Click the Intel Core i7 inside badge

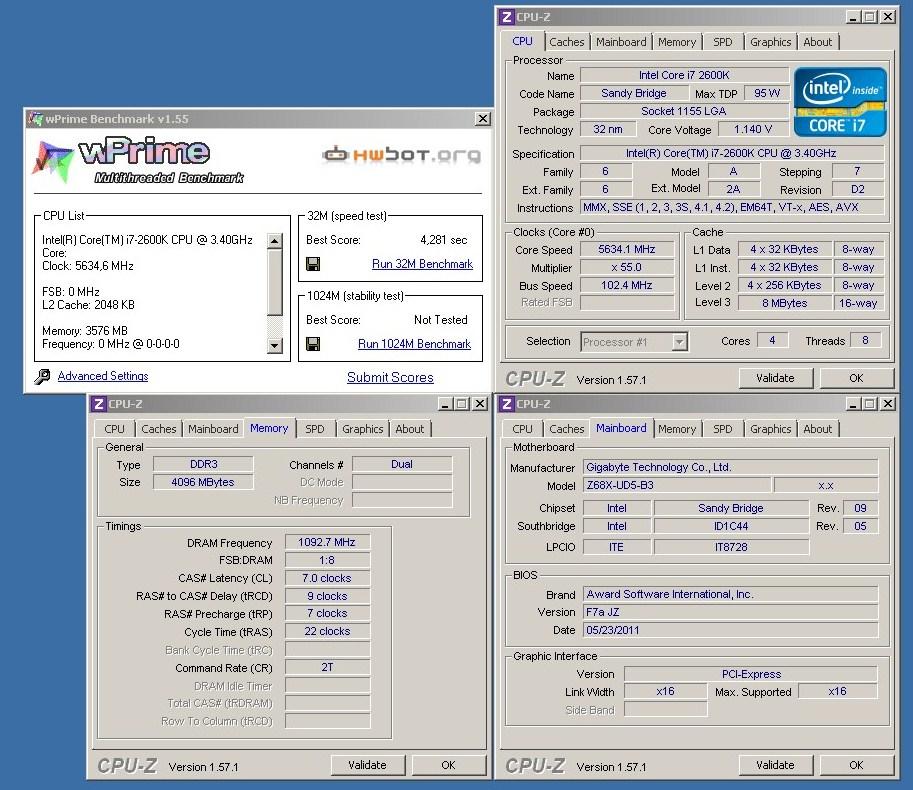(x=840, y=102)
